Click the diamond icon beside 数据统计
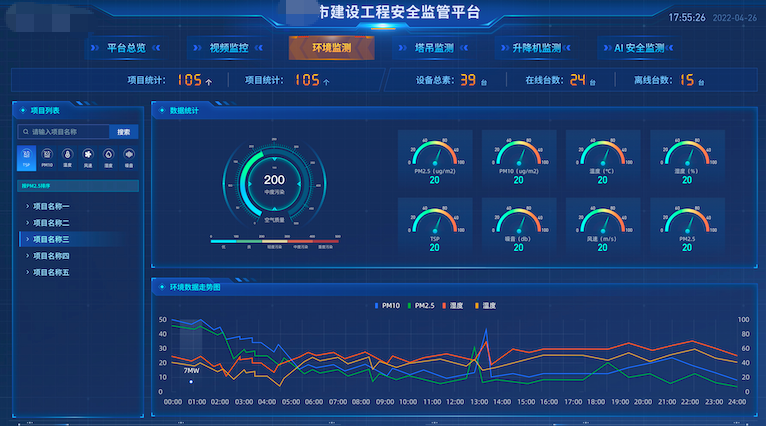766x426 pixels. pos(162,111)
